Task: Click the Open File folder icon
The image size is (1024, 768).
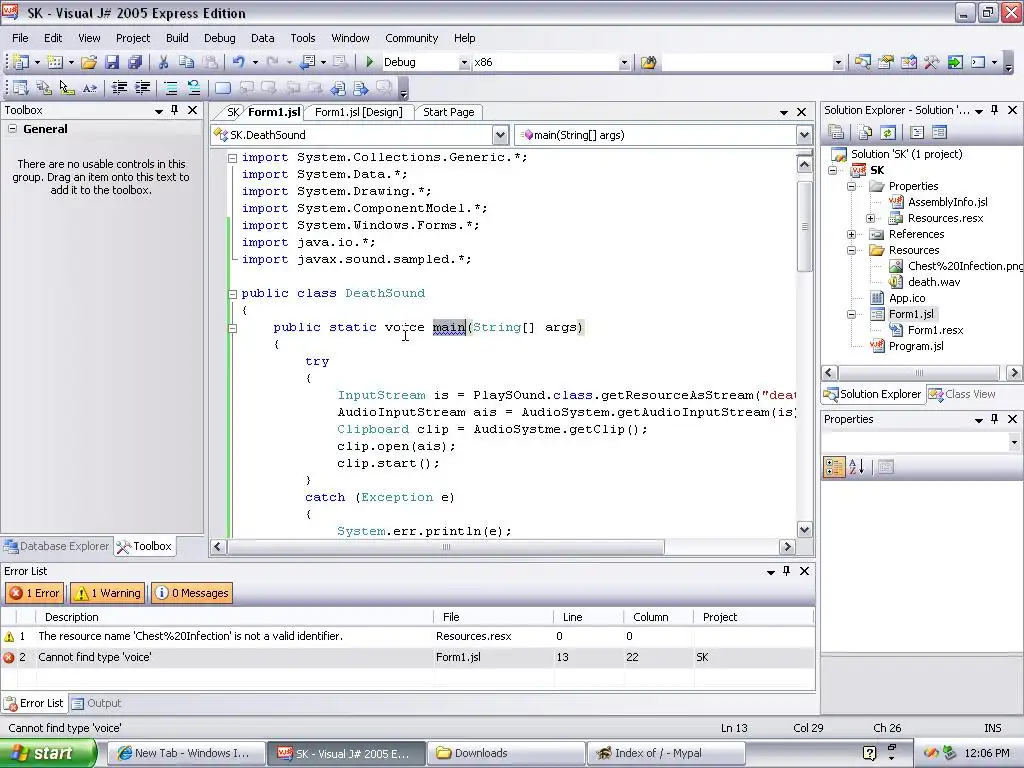Action: [x=89, y=62]
